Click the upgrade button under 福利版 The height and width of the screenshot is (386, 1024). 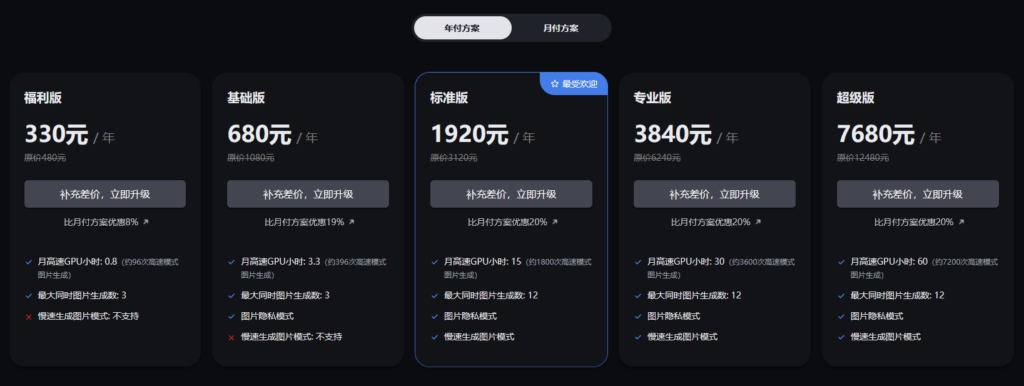pos(104,194)
